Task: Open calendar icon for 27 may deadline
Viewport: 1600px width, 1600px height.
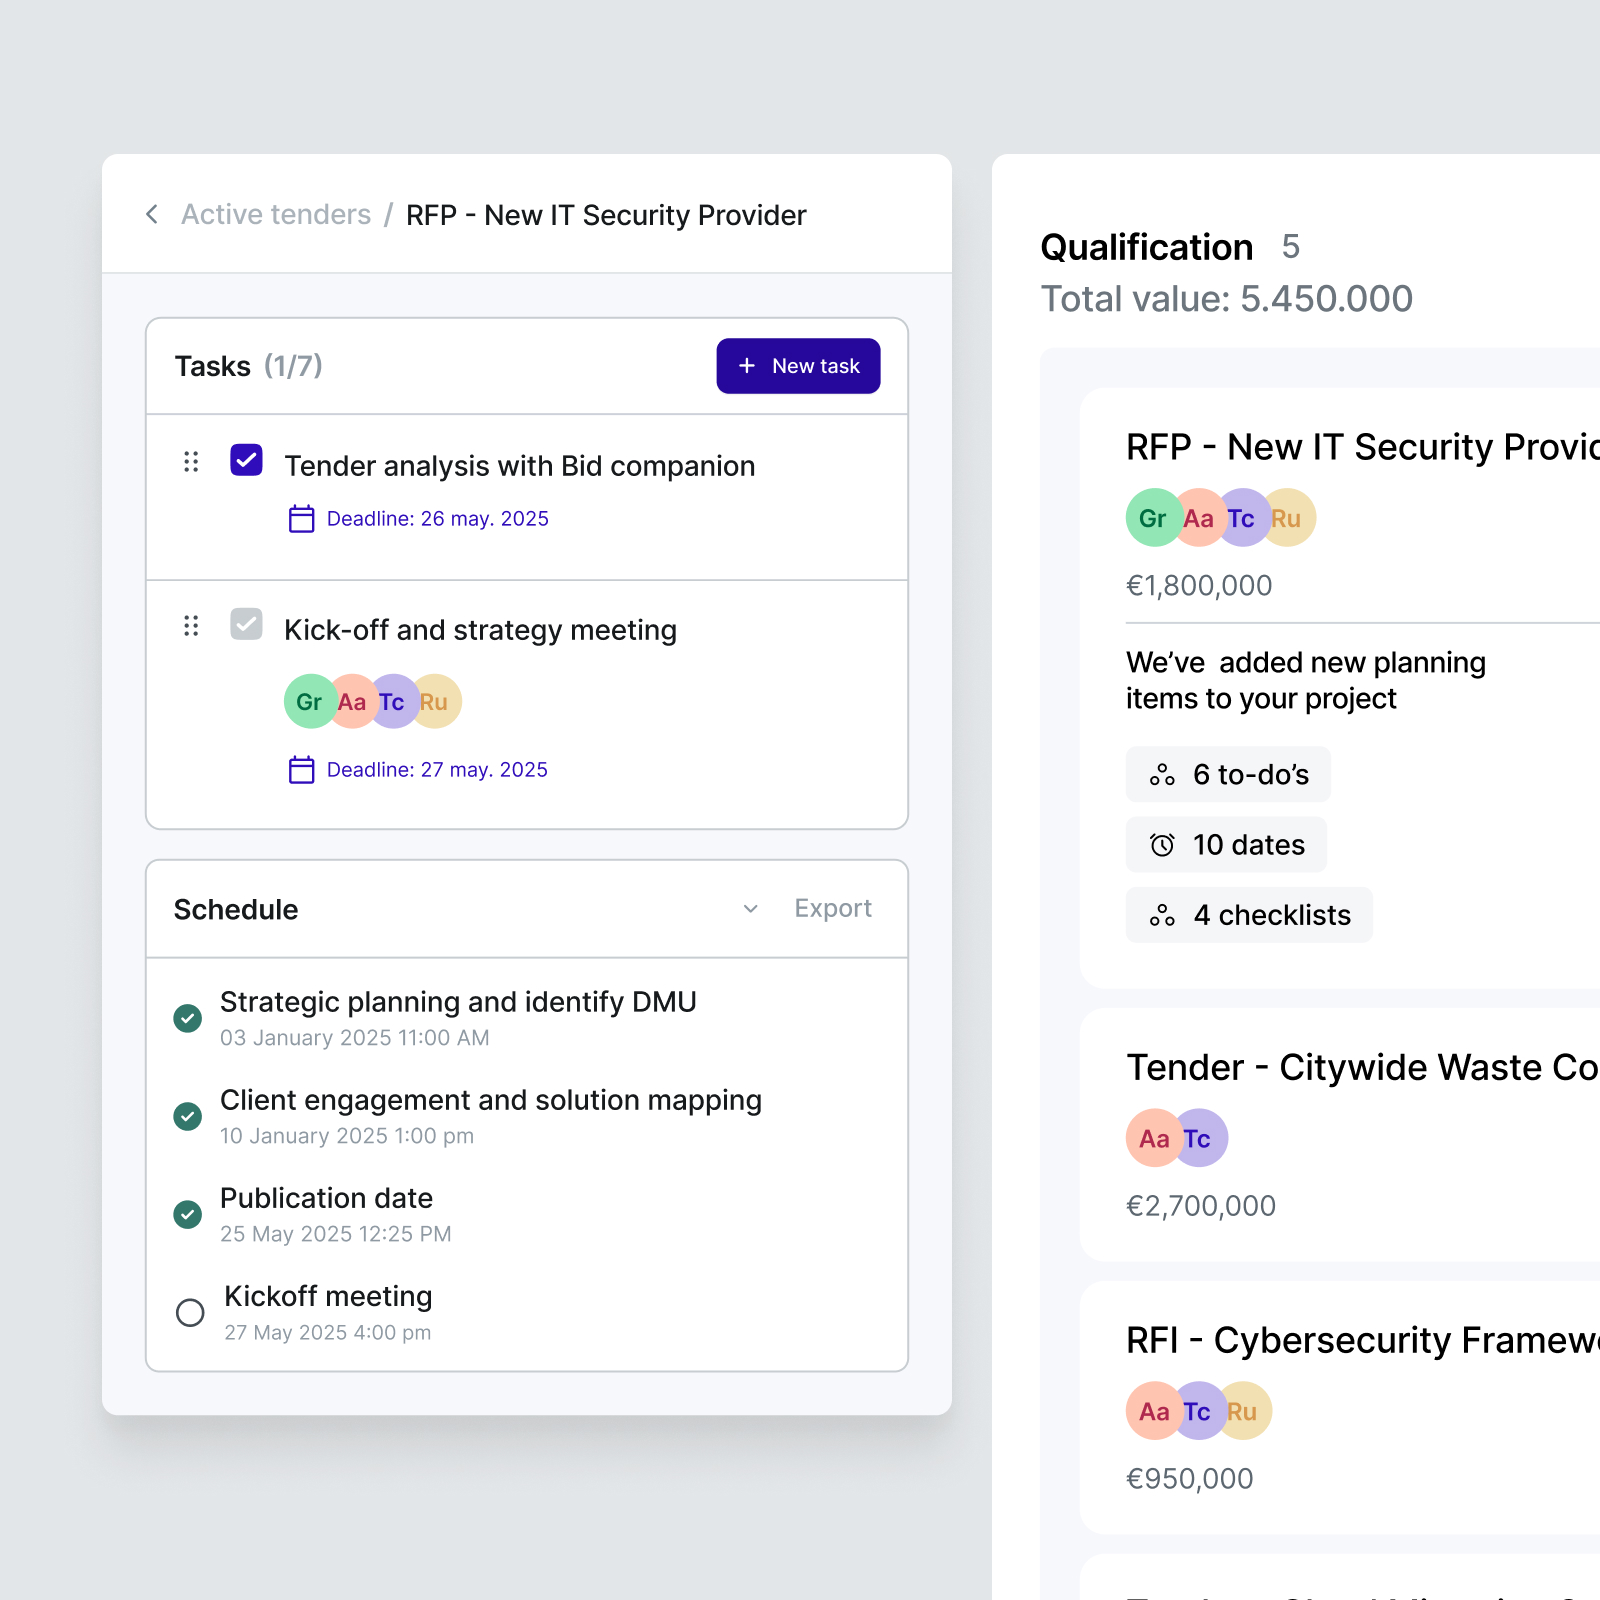Action: coord(301,770)
